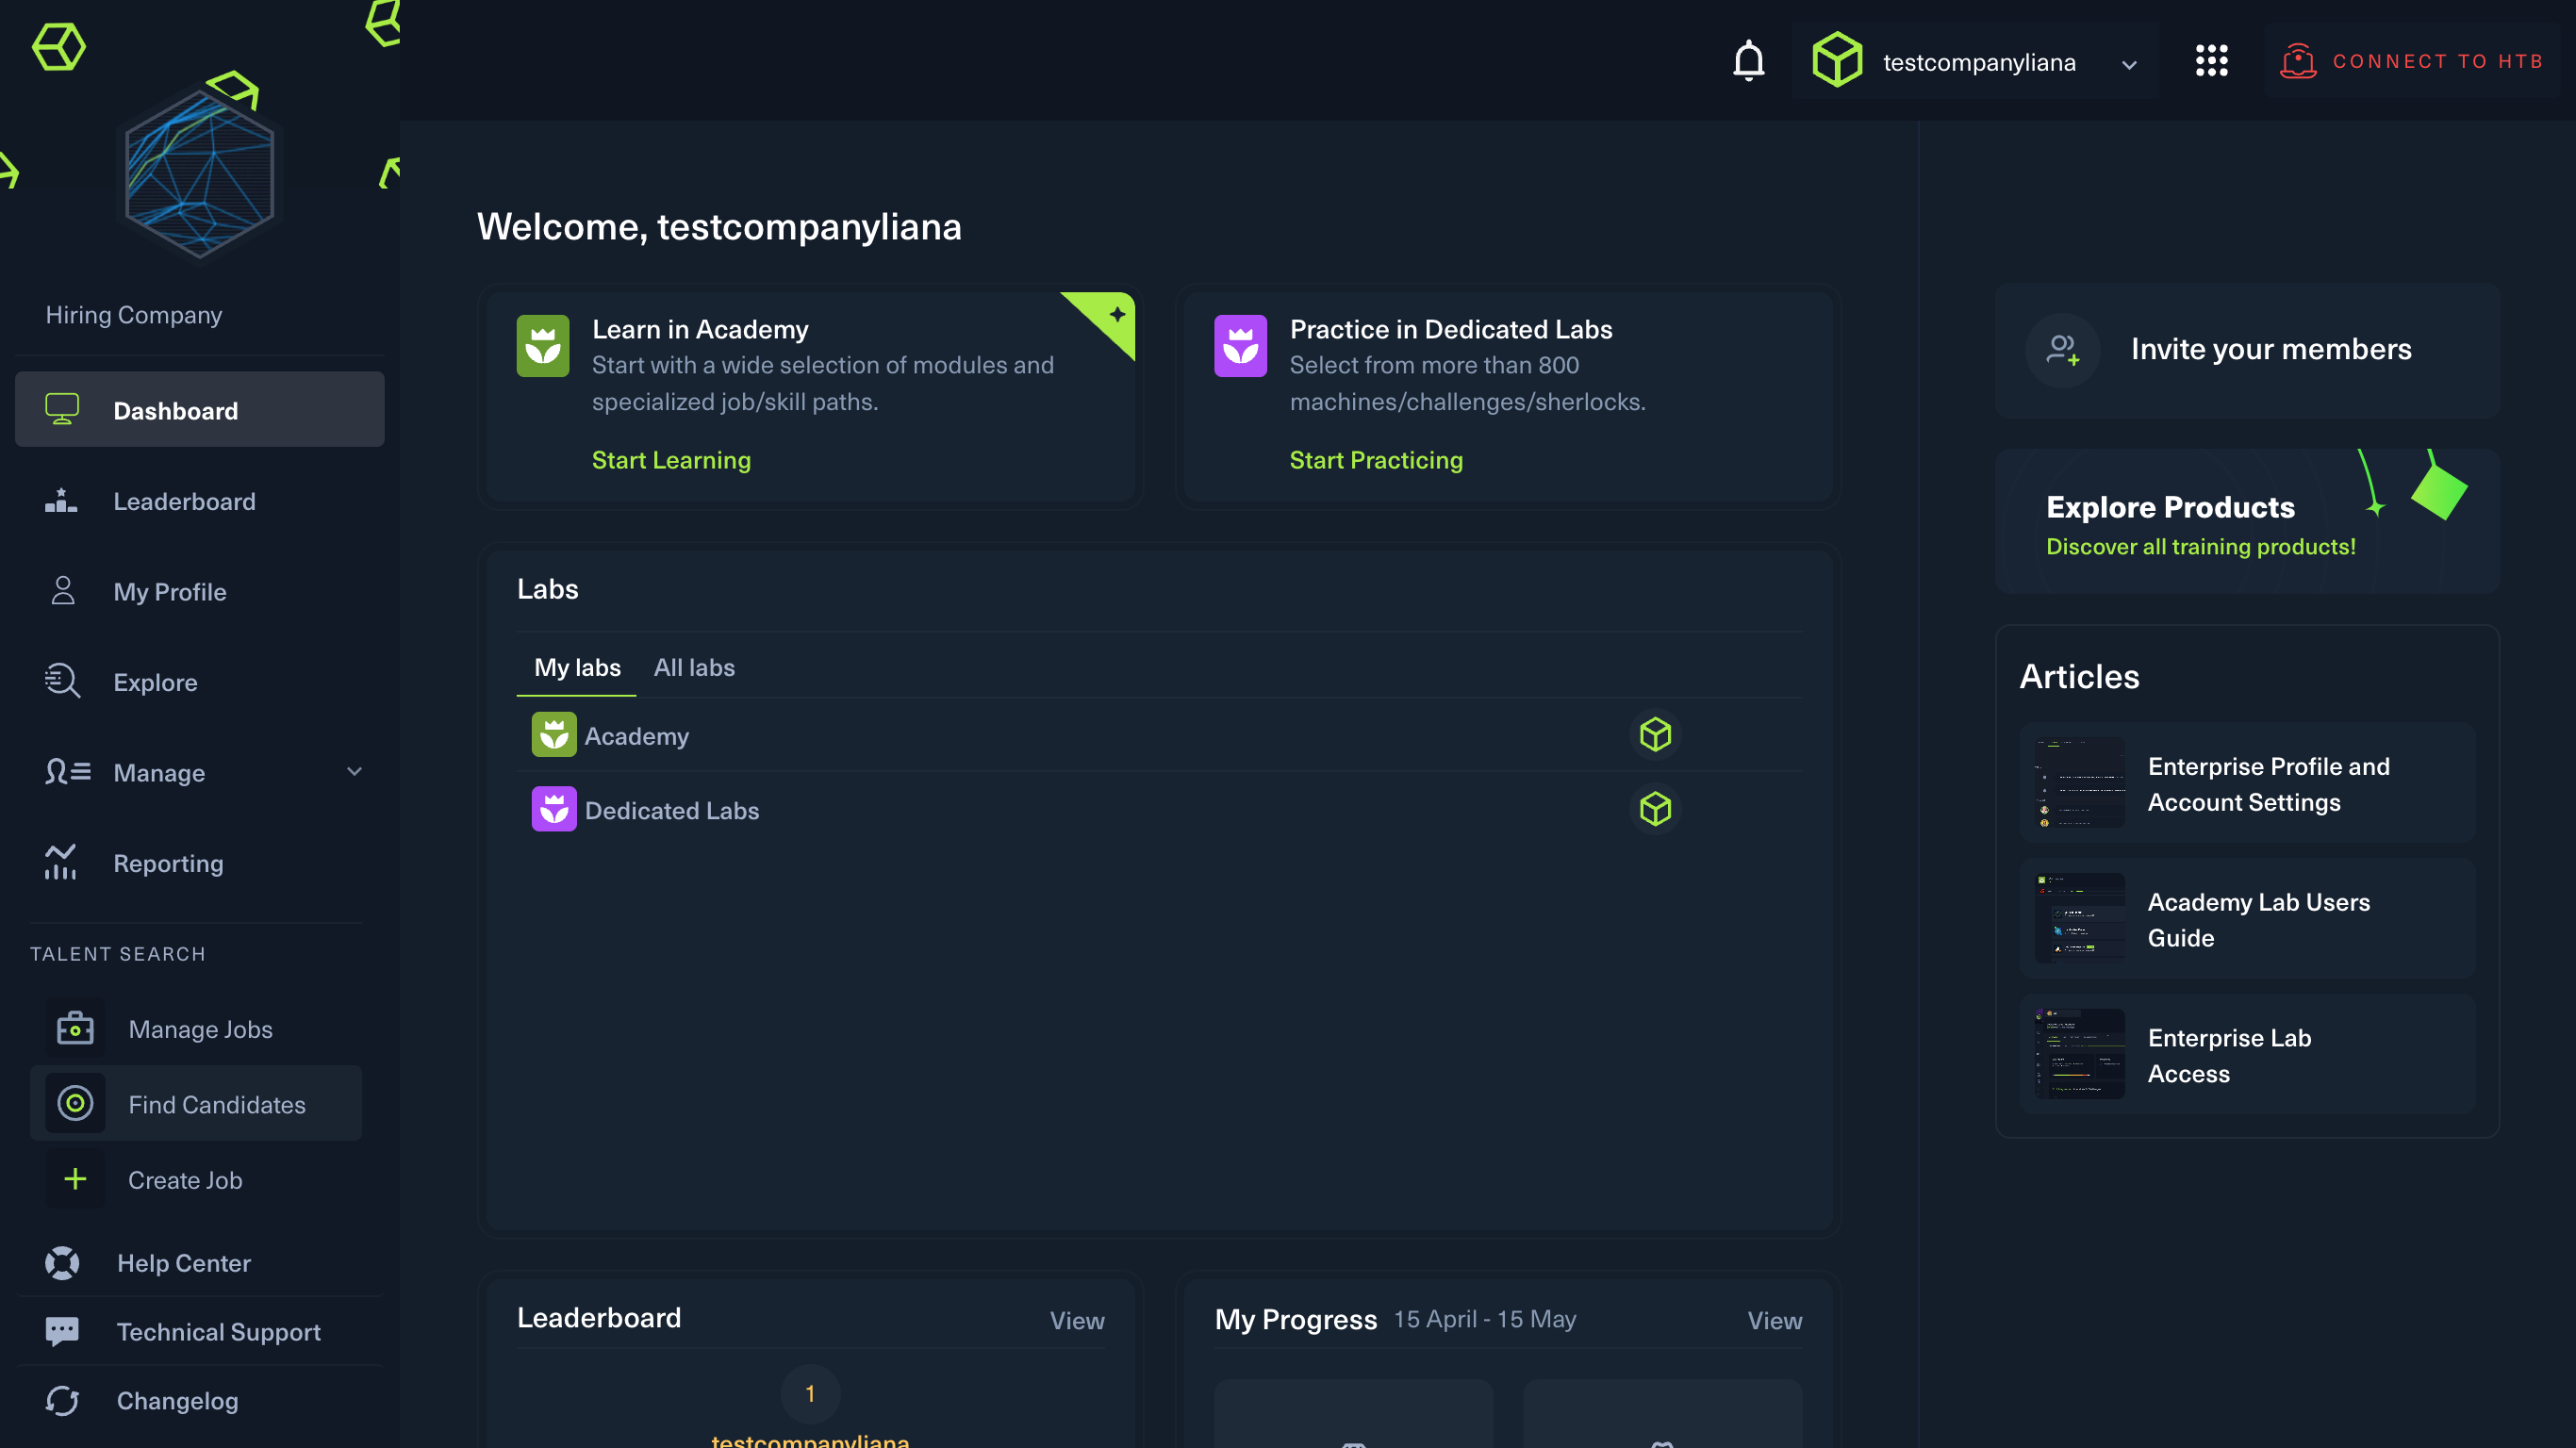
Task: Open Leaderboard in the sidebar
Action: click(199, 500)
